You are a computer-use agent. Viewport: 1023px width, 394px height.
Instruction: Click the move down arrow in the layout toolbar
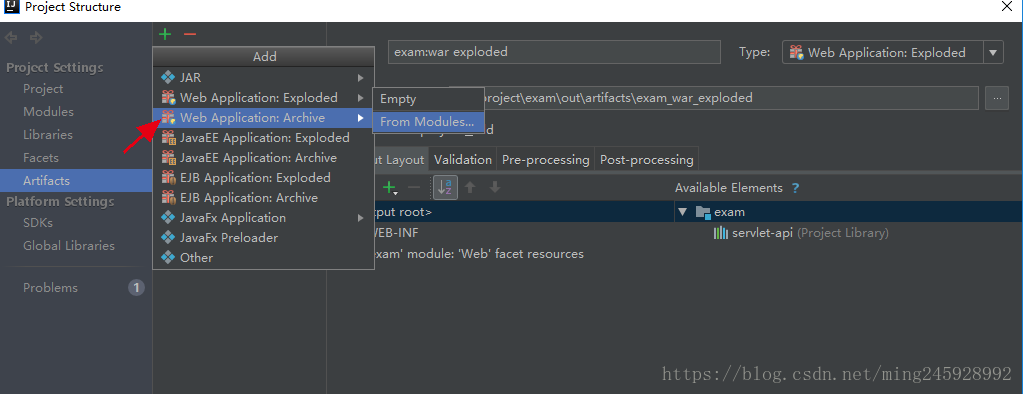pyautogui.click(x=495, y=188)
